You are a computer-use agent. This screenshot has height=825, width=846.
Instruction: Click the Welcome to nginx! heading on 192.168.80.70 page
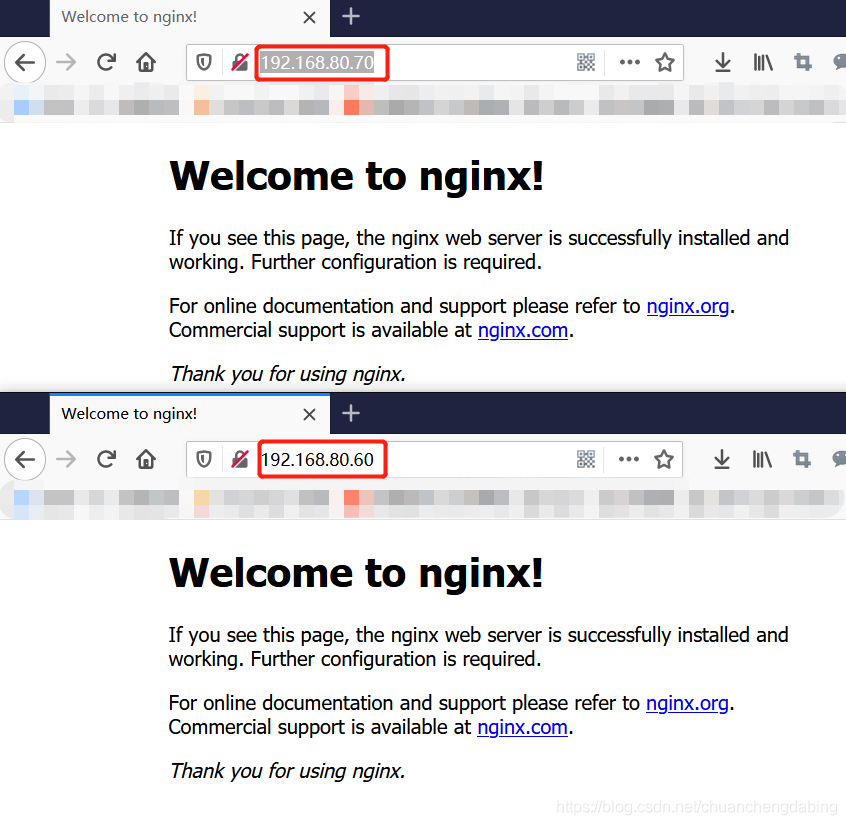(356, 176)
